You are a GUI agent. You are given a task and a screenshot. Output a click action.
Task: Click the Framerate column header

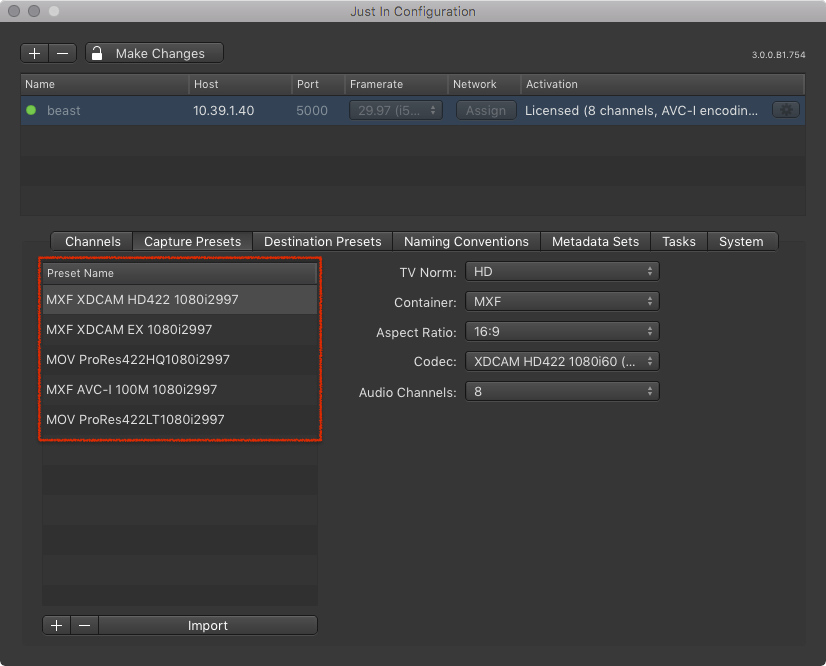(x=396, y=84)
